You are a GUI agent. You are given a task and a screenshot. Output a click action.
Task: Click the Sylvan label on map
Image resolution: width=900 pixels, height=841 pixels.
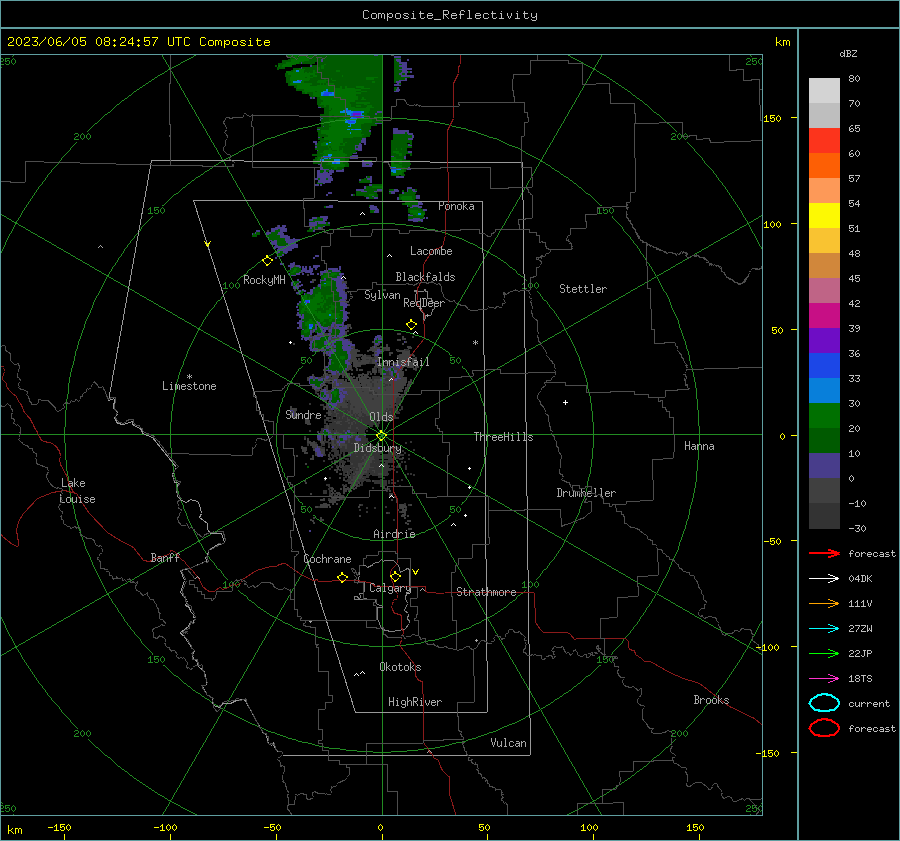point(382,295)
